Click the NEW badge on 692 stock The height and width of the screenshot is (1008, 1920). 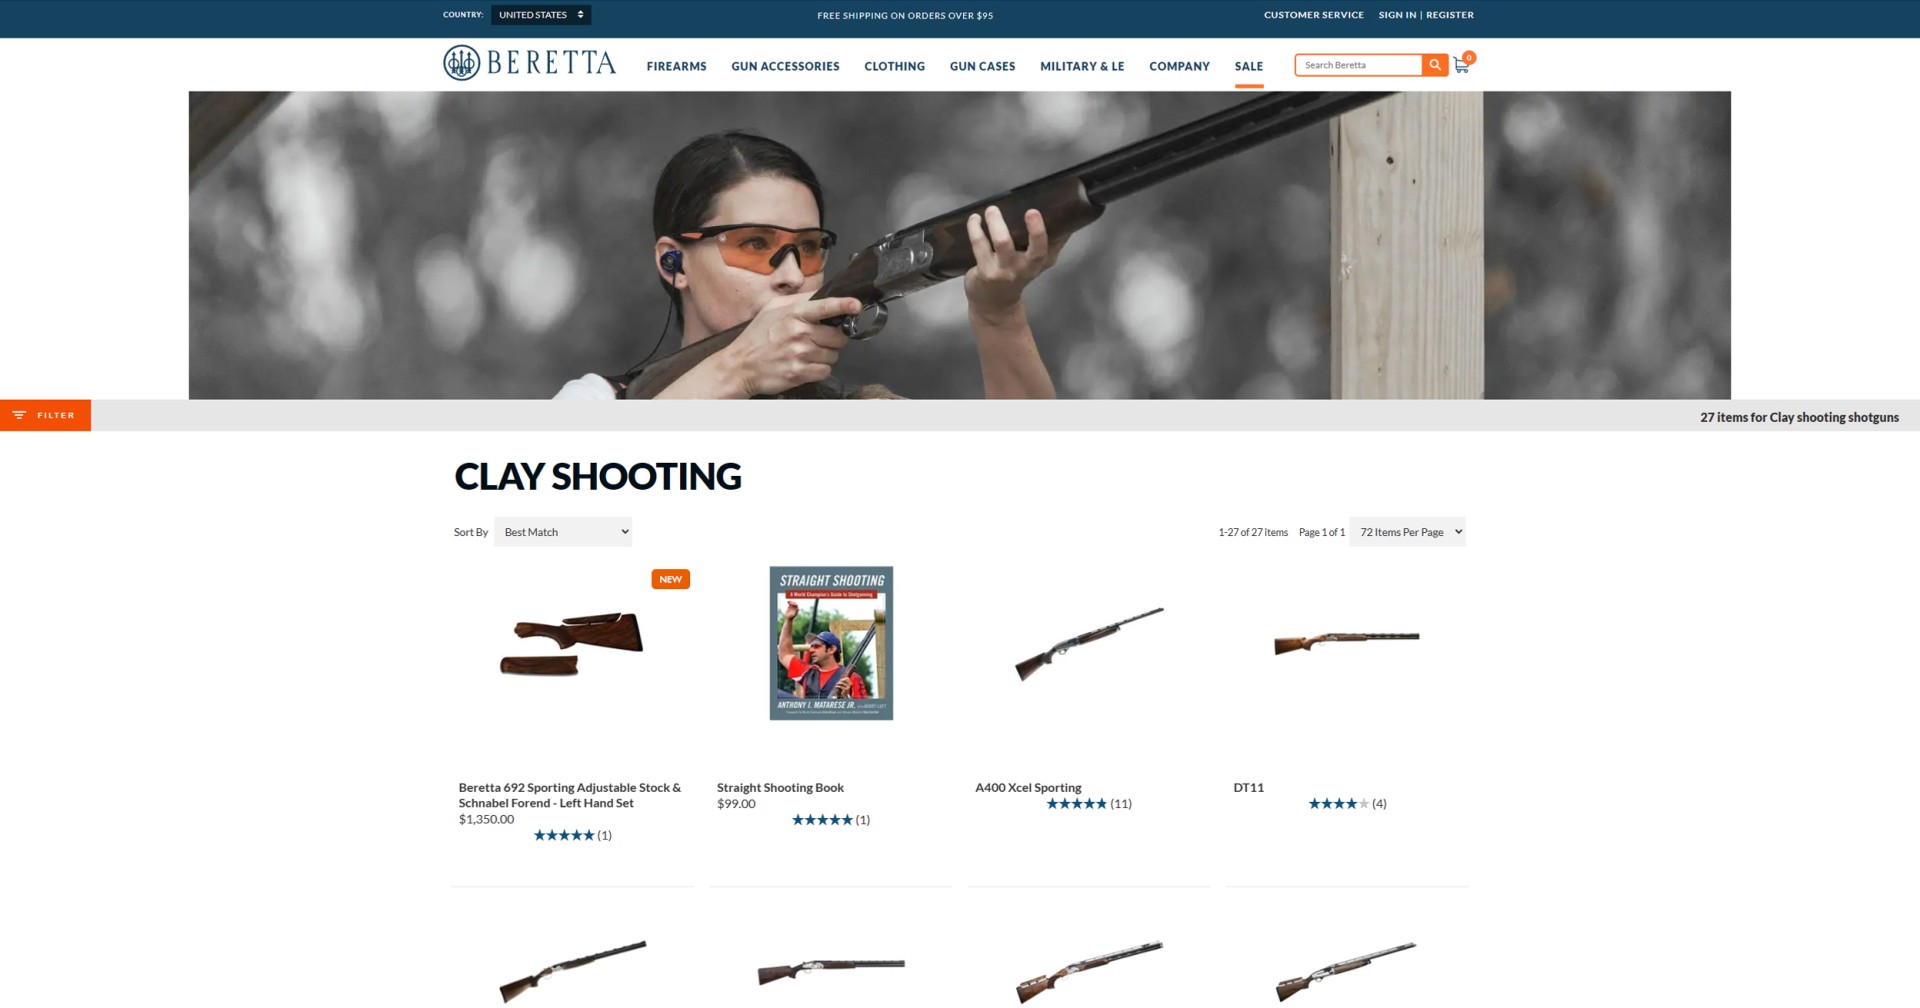pos(670,579)
